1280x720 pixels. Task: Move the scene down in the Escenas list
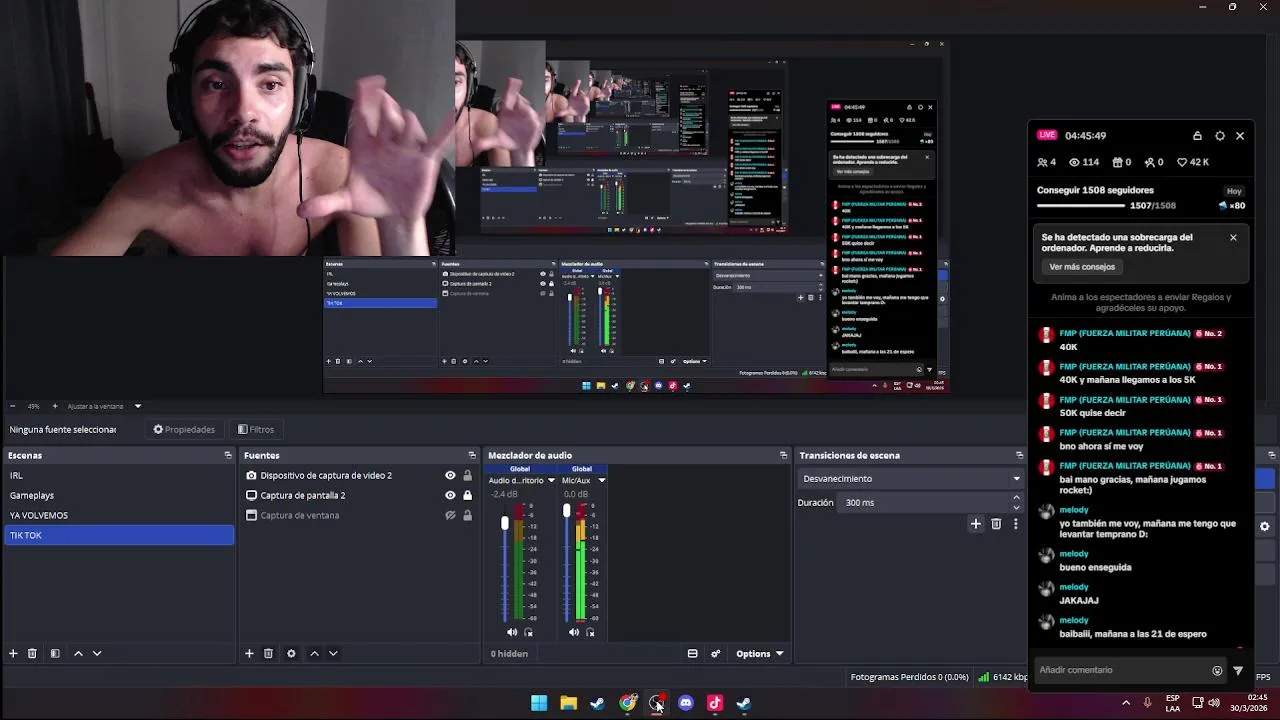97,653
